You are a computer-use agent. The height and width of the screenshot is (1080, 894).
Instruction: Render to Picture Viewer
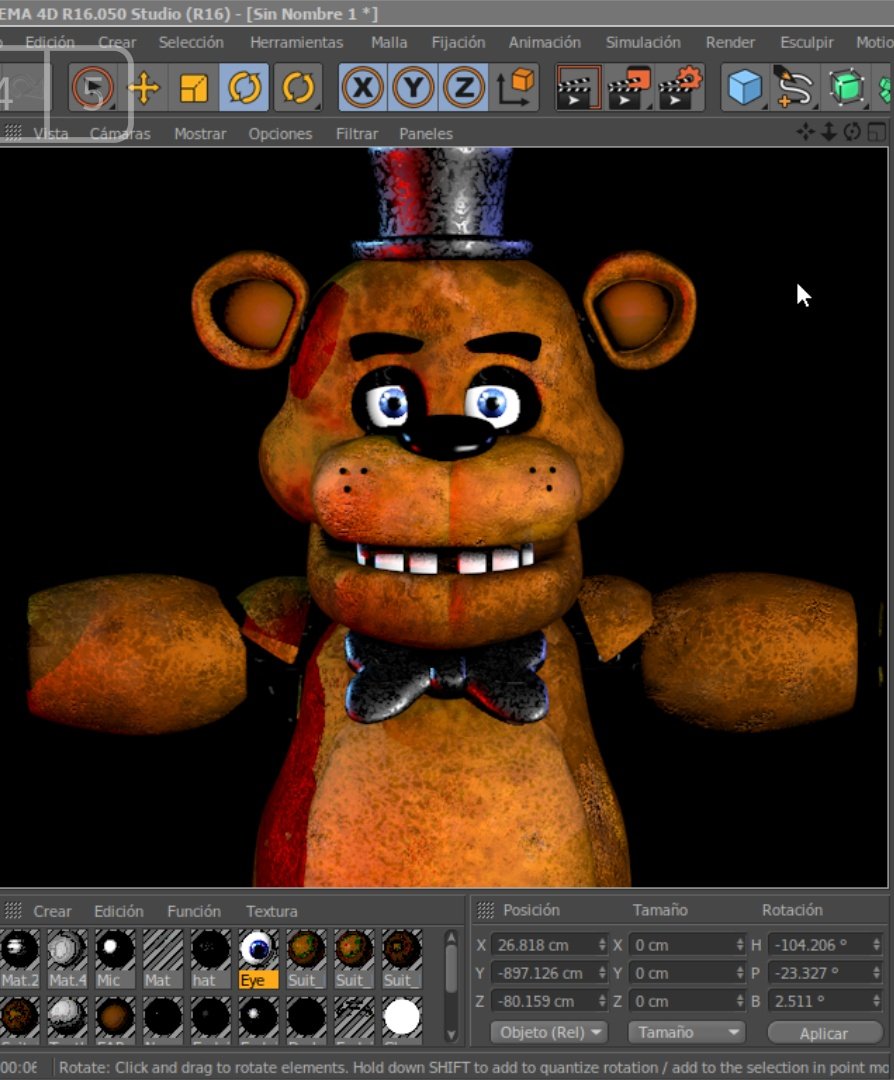629,88
